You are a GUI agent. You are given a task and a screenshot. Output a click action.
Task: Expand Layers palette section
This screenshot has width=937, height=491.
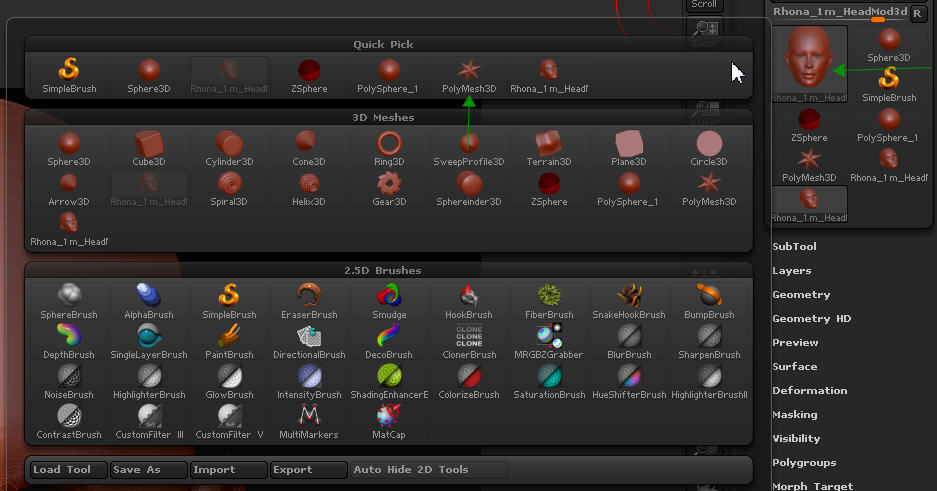[792, 271]
